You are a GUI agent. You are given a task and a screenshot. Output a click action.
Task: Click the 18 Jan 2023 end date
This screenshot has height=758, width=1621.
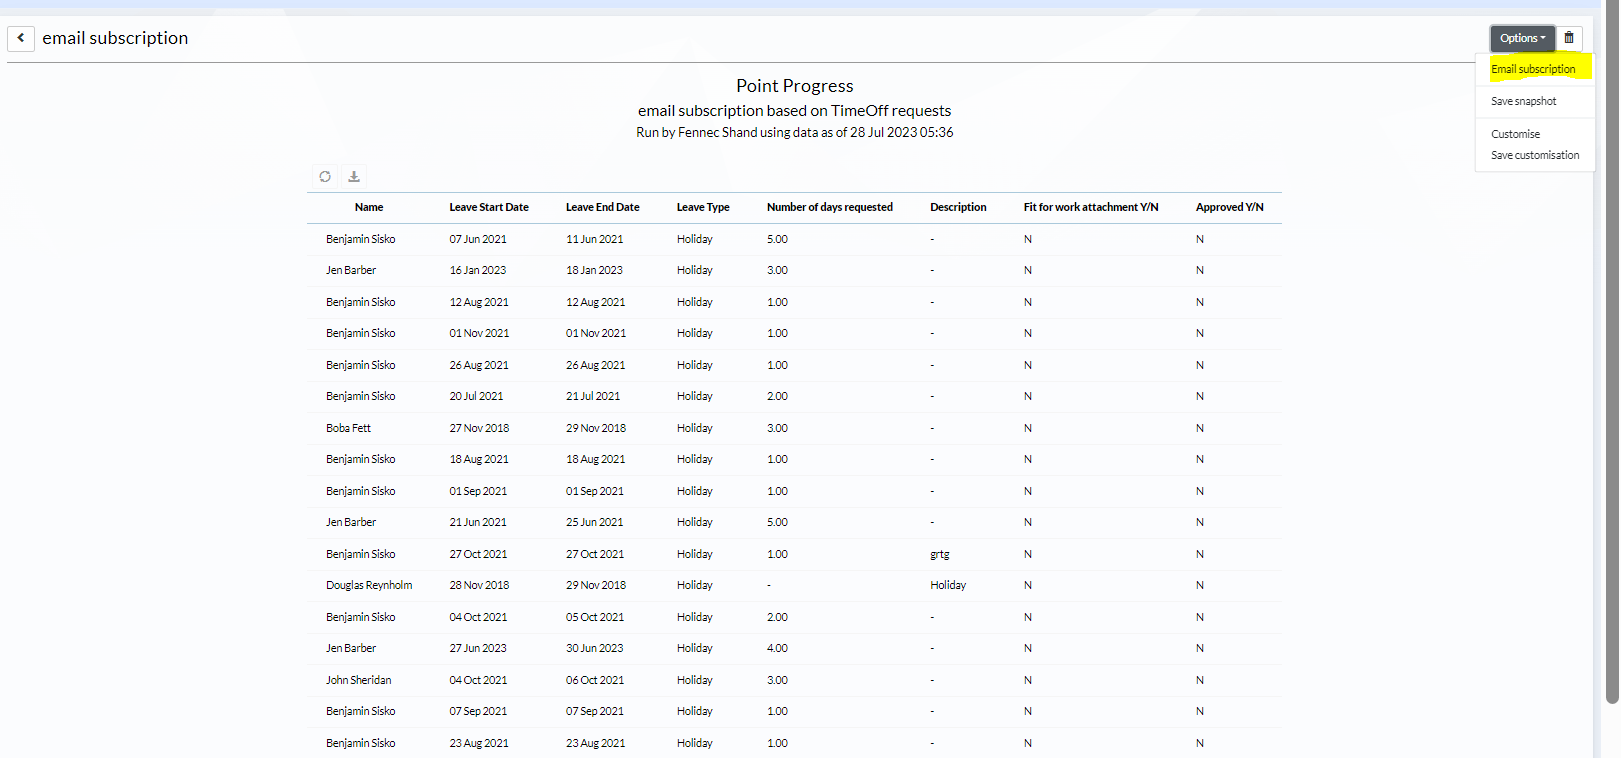tap(594, 270)
